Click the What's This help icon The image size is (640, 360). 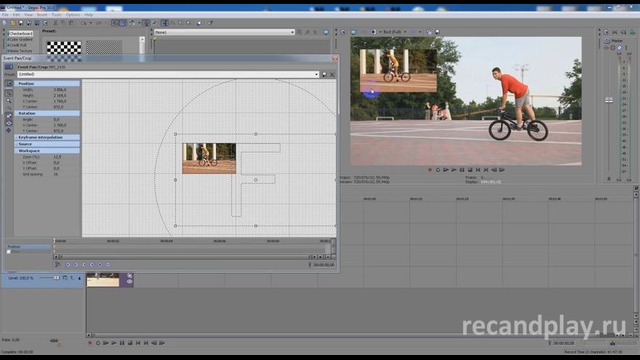(x=210, y=23)
